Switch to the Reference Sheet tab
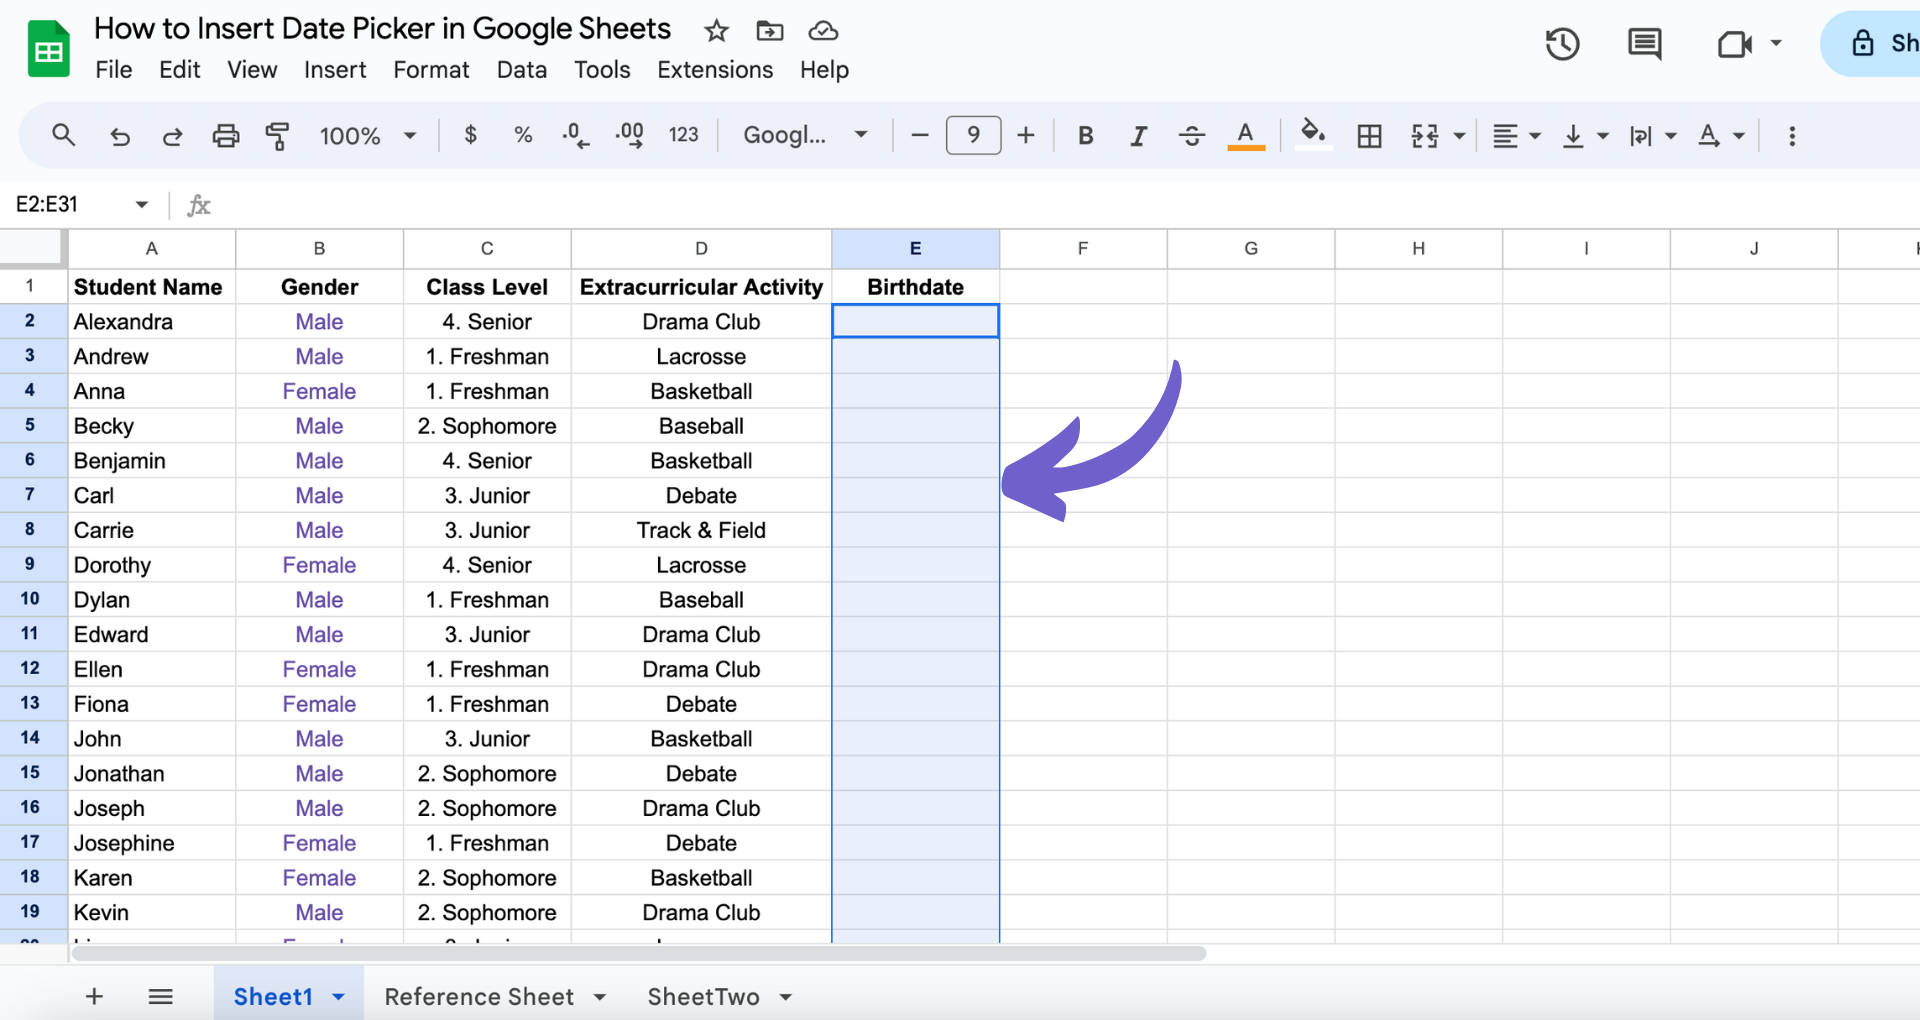The height and width of the screenshot is (1020, 1920). pos(478,996)
